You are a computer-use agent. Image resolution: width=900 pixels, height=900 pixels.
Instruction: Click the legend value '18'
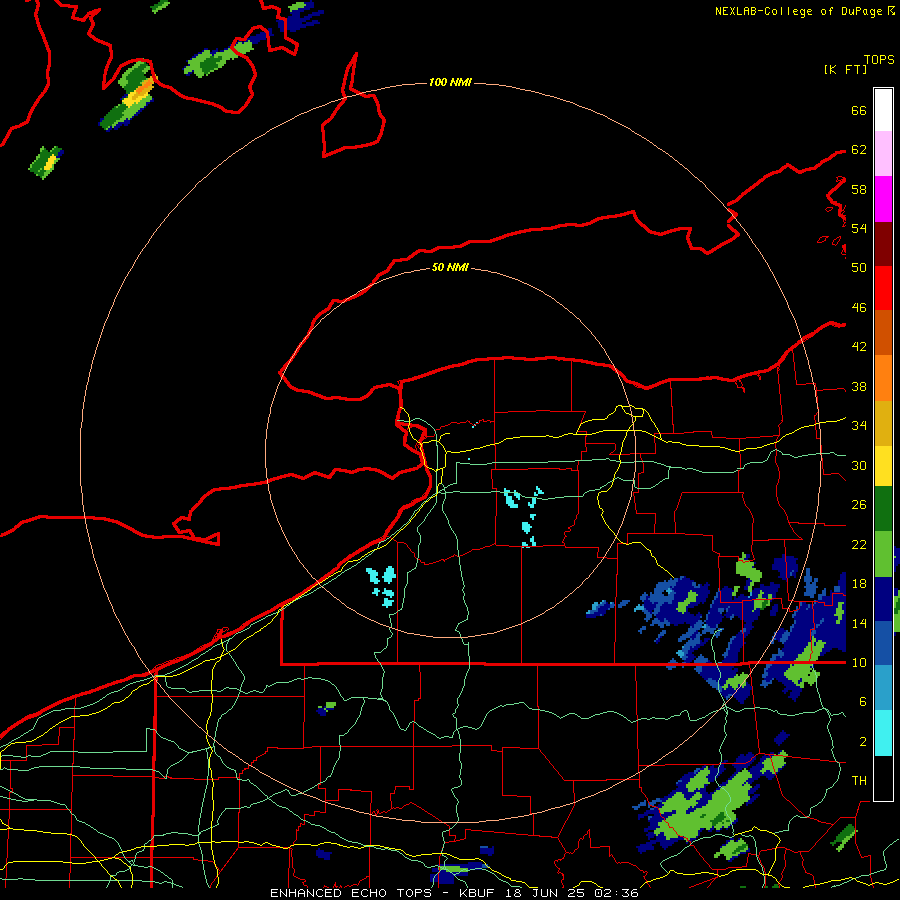859,584
